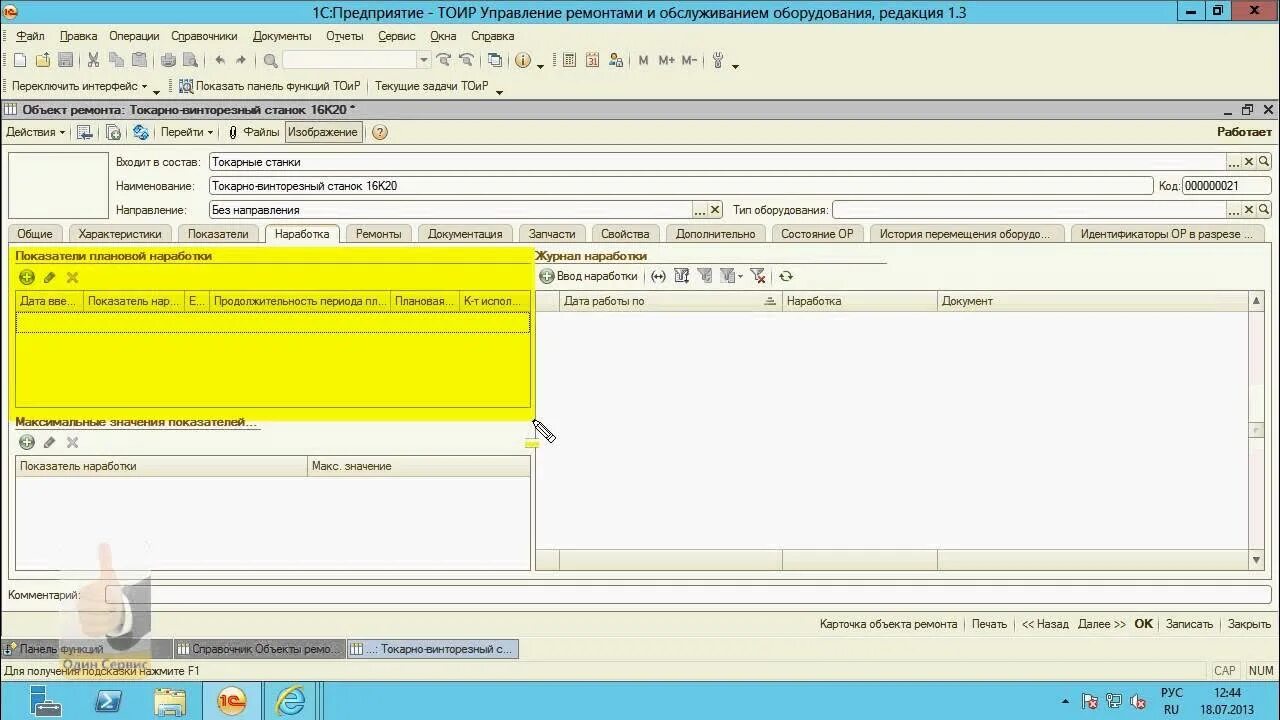Screen dimensions: 1280x720
Task: Sort by Дата работы по column header
Action: 670,301
